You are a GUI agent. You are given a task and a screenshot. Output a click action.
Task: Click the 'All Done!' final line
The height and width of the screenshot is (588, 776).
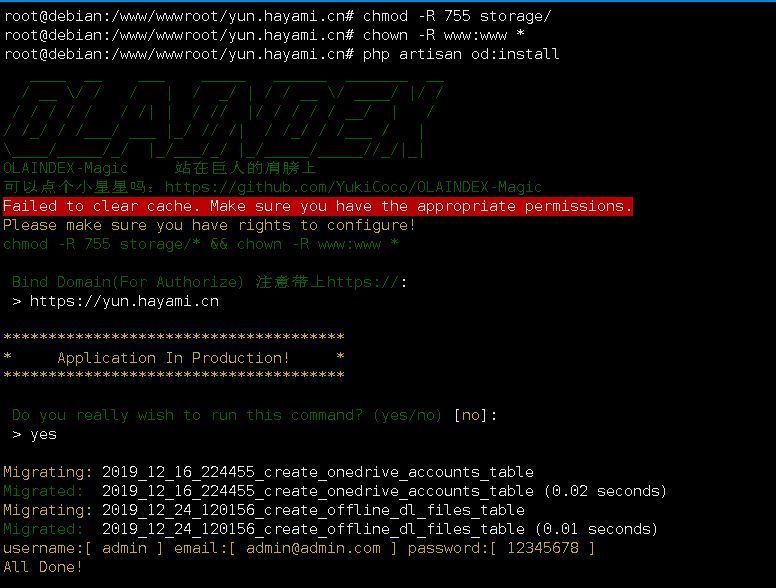point(43,567)
